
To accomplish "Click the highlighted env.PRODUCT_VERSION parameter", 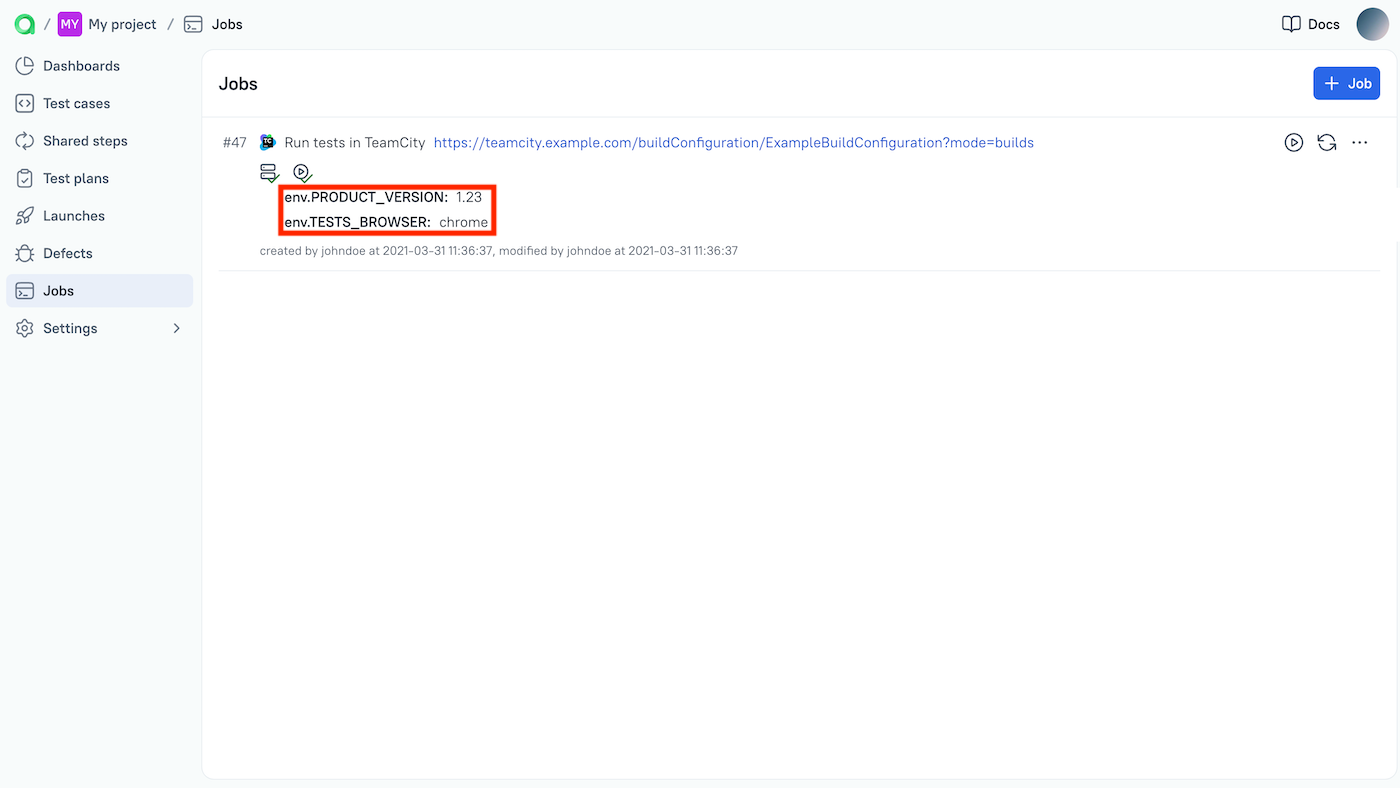I will (x=386, y=197).
